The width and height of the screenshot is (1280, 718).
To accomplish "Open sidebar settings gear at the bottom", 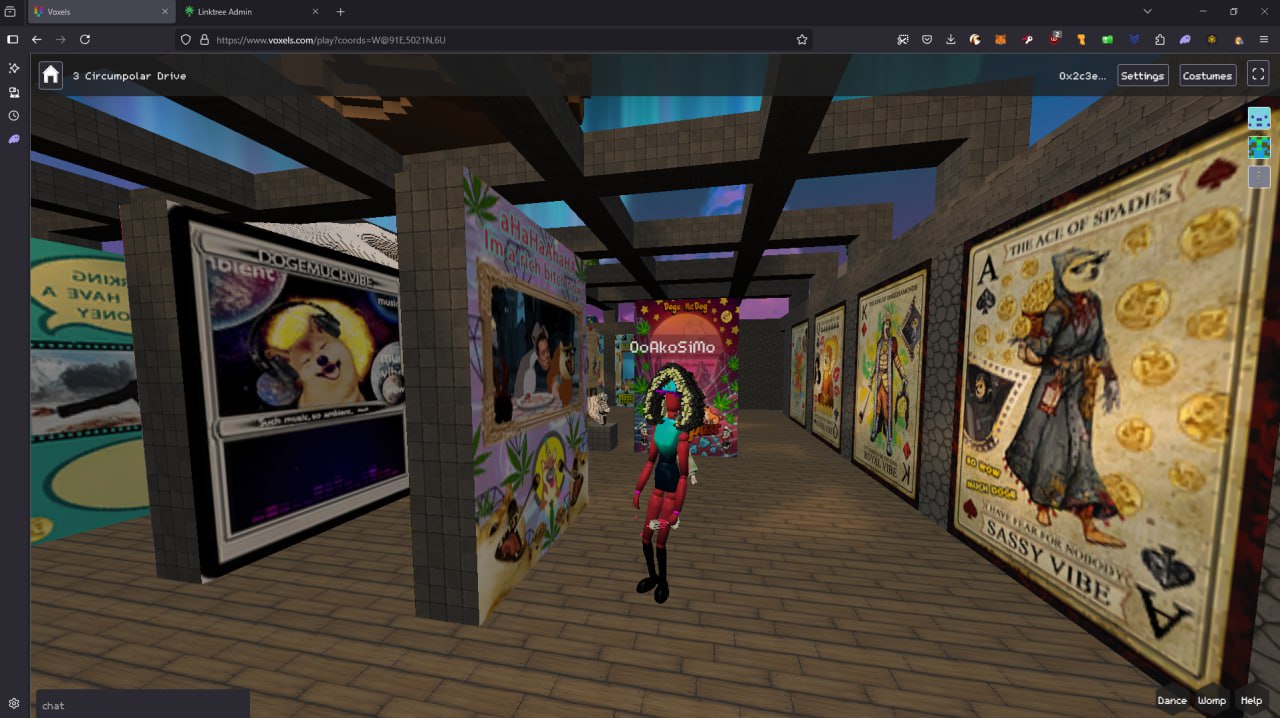I will click(14, 704).
